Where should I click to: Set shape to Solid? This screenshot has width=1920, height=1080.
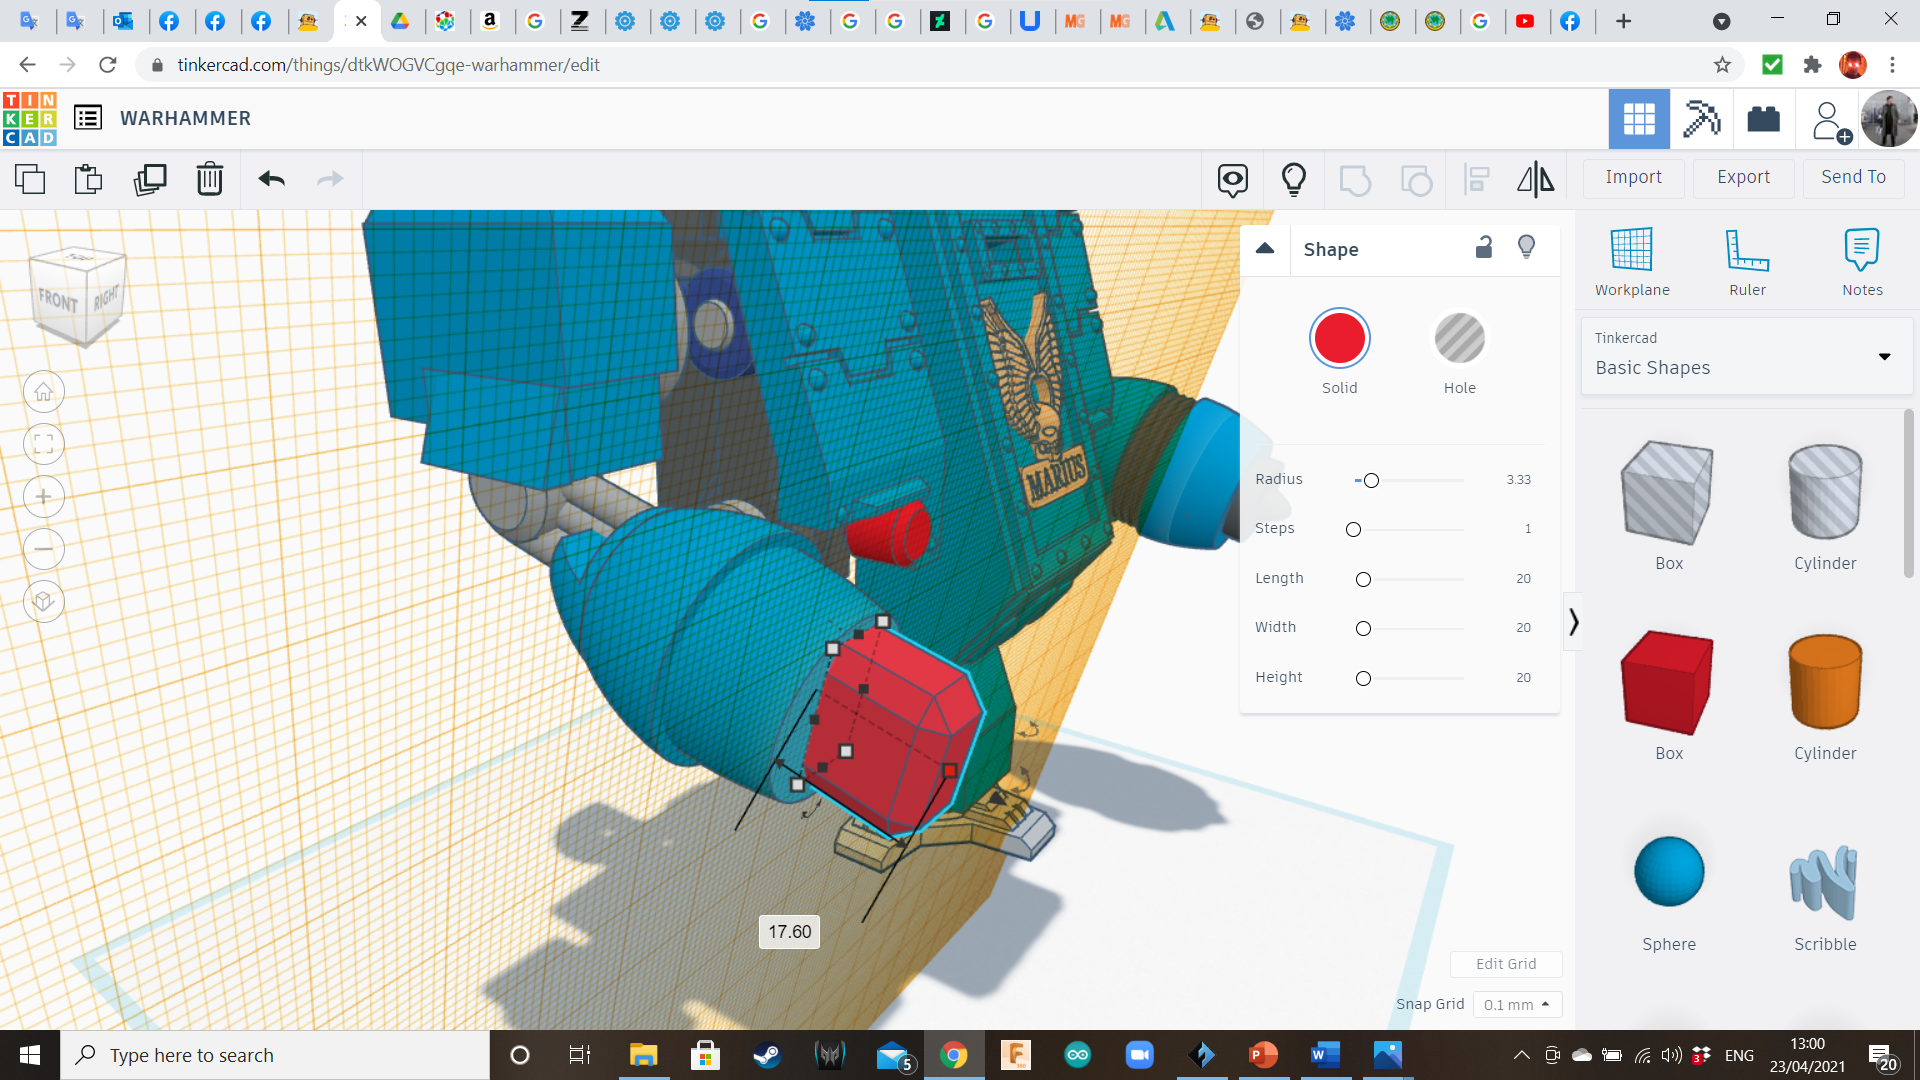click(x=1339, y=339)
